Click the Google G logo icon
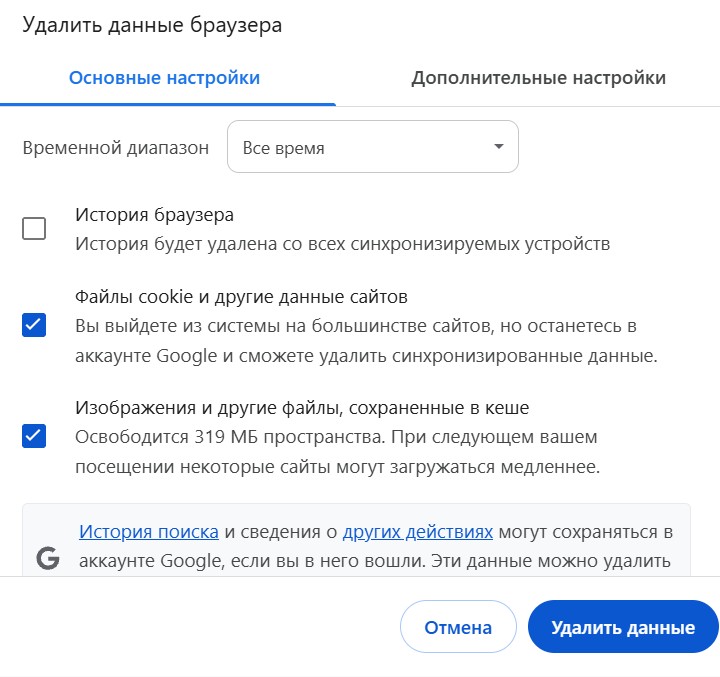Image resolution: width=720 pixels, height=677 pixels. point(48,558)
